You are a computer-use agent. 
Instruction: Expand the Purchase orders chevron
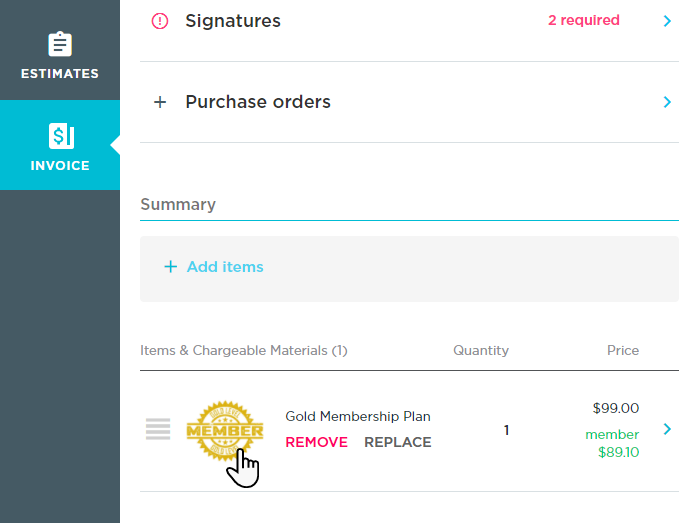point(667,102)
